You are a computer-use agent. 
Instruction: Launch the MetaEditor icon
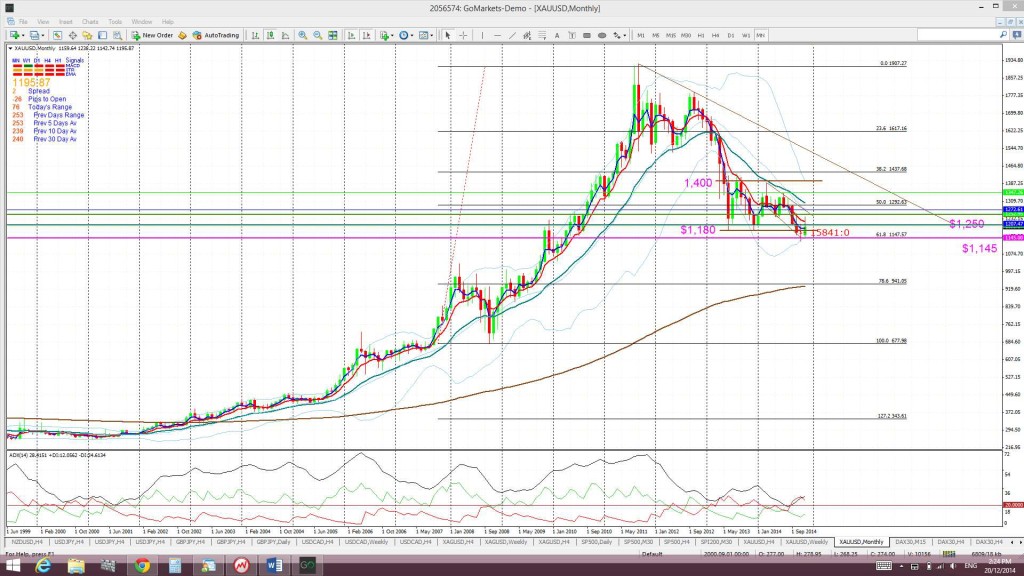pos(182,35)
